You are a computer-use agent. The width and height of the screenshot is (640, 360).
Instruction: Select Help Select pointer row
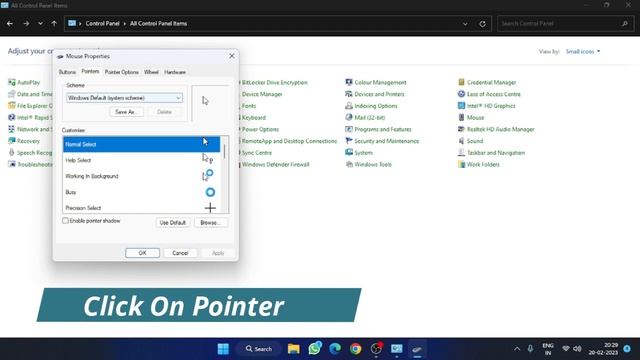(x=142, y=160)
